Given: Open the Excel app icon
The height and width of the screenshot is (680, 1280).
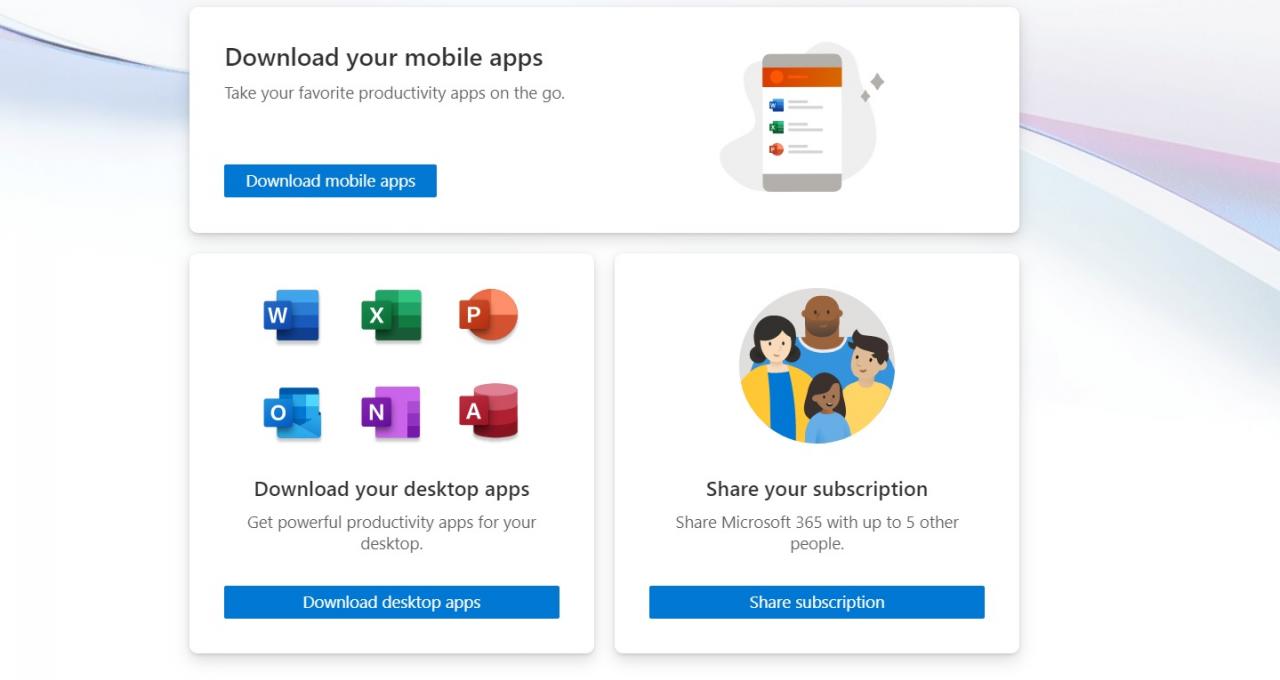Looking at the screenshot, I should point(391,315).
